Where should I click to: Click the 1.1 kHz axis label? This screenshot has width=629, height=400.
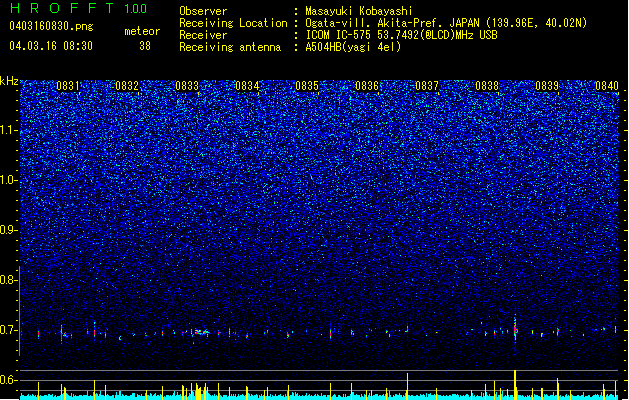[9, 131]
